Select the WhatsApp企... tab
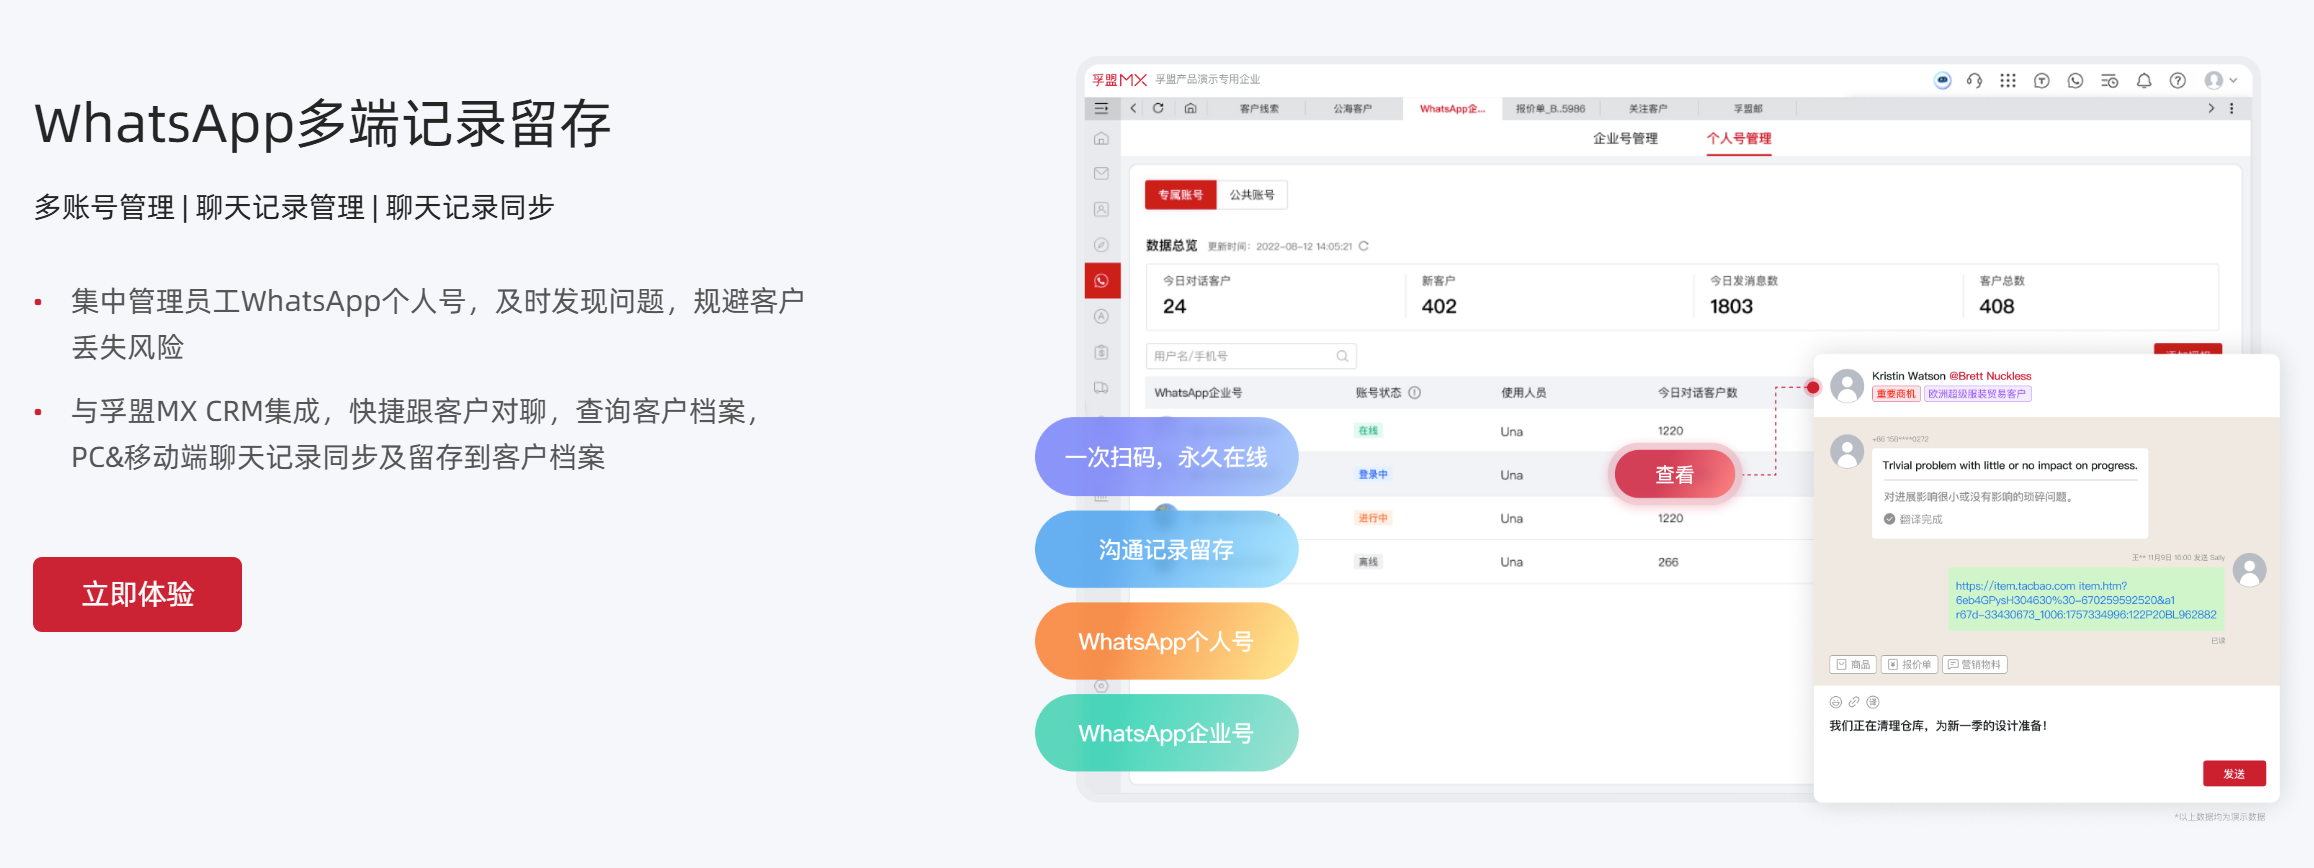The height and width of the screenshot is (868, 2314). pos(1452,108)
